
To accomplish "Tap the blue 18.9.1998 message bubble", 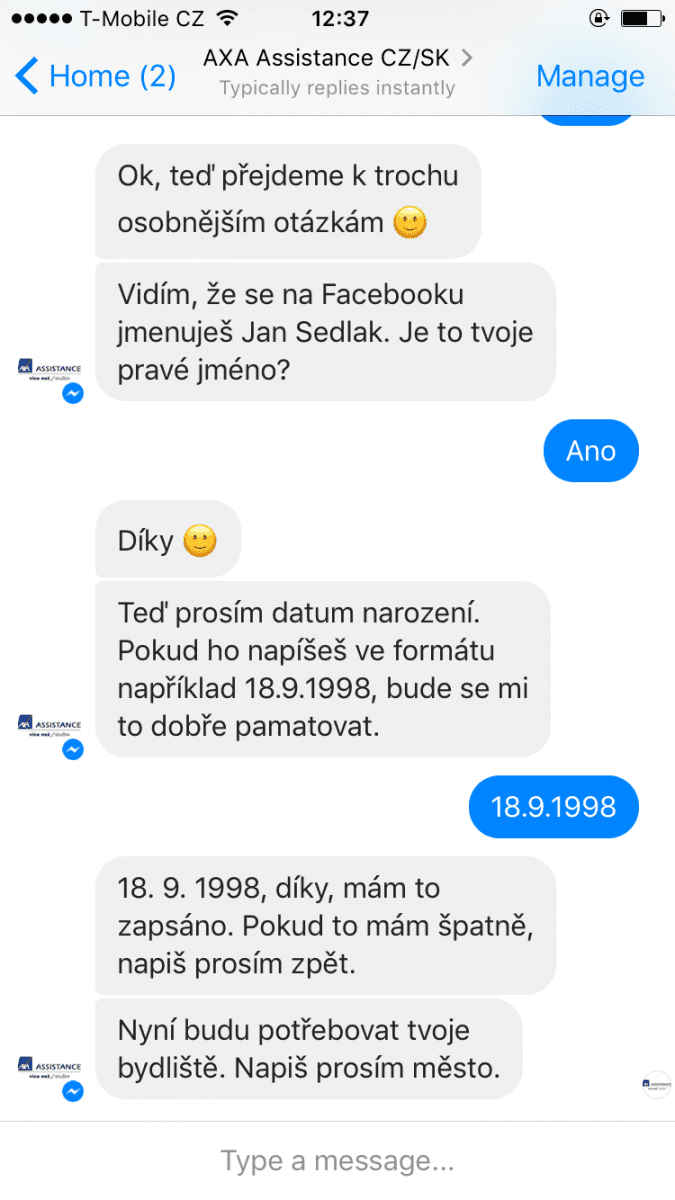I will coord(553,806).
